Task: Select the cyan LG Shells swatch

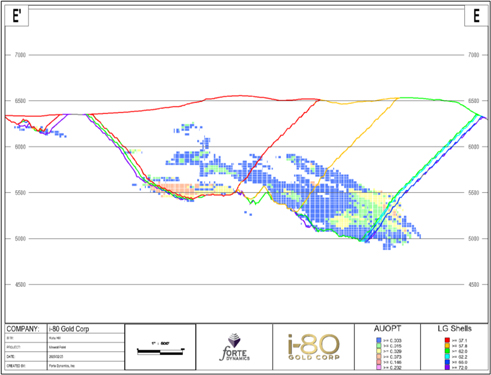Action: 447,357
